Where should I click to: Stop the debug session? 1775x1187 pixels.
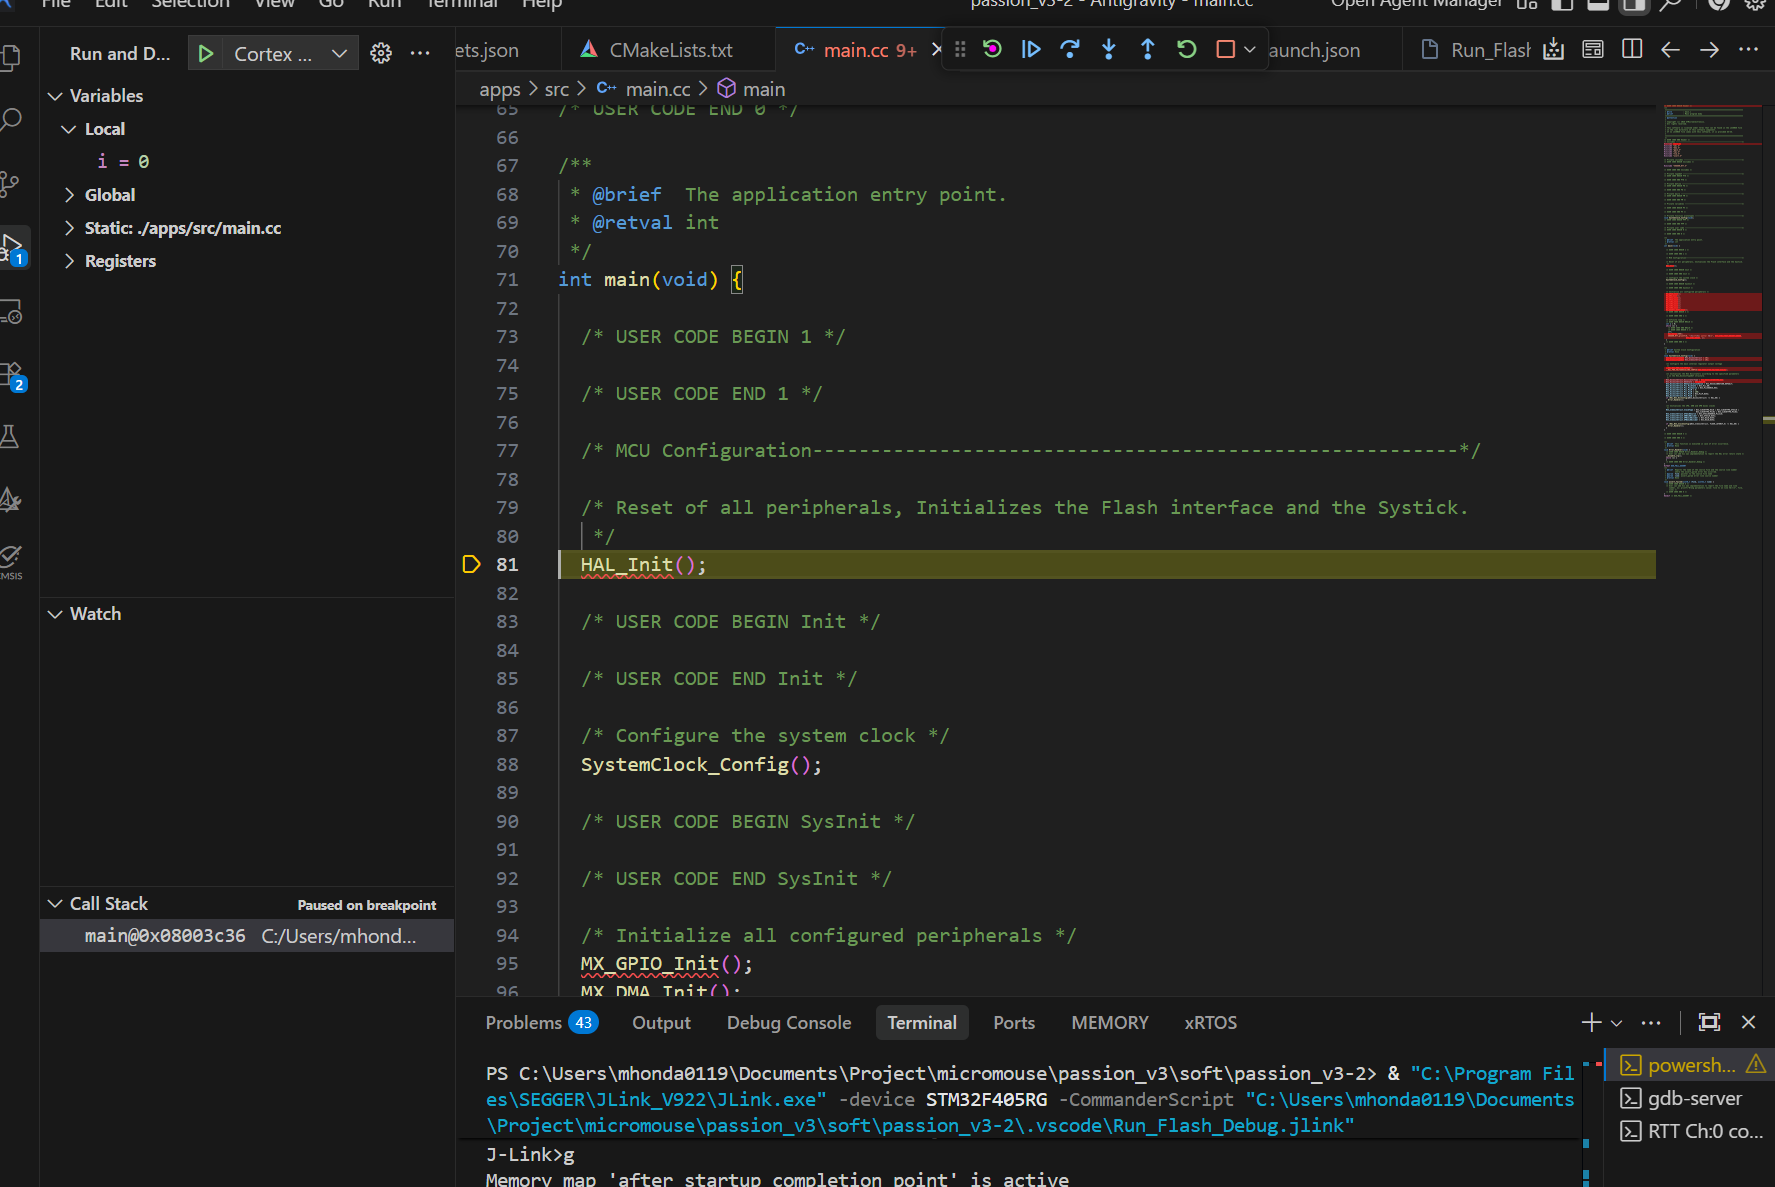(x=1225, y=49)
